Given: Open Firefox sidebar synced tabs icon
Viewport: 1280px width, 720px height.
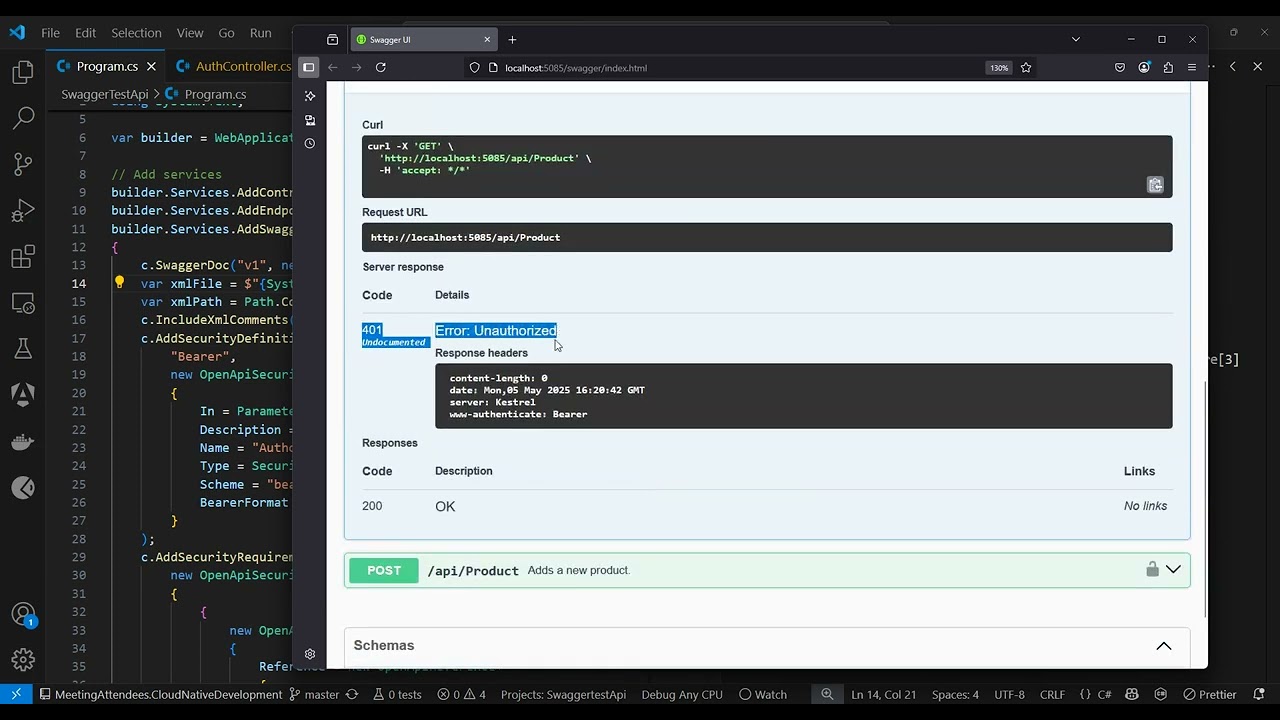Looking at the screenshot, I should coord(310,120).
